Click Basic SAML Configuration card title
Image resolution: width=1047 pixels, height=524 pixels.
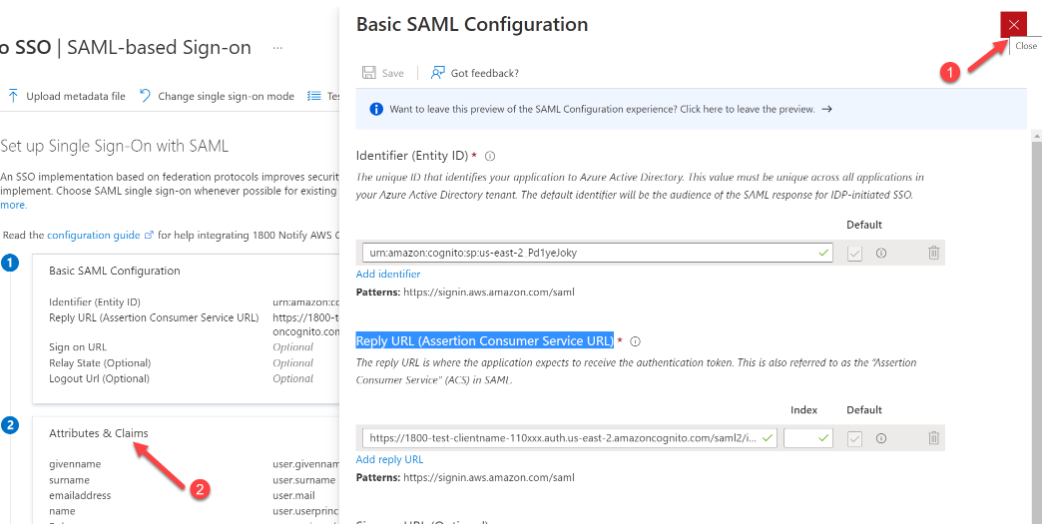[x=114, y=271]
